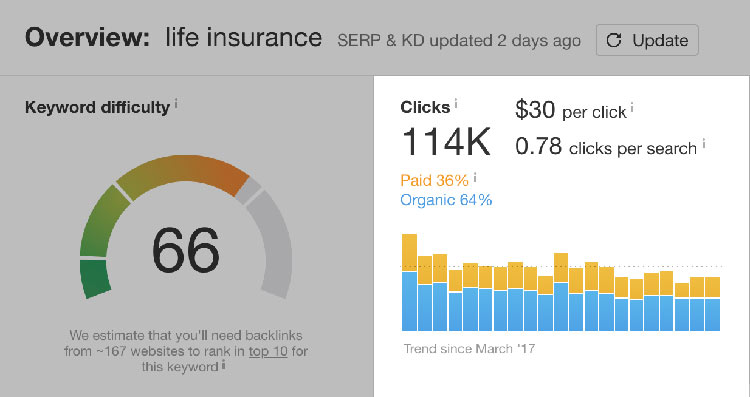Image resolution: width=750 pixels, height=397 pixels.
Task: Click the Organic 64% label
Action: [x=446, y=199]
